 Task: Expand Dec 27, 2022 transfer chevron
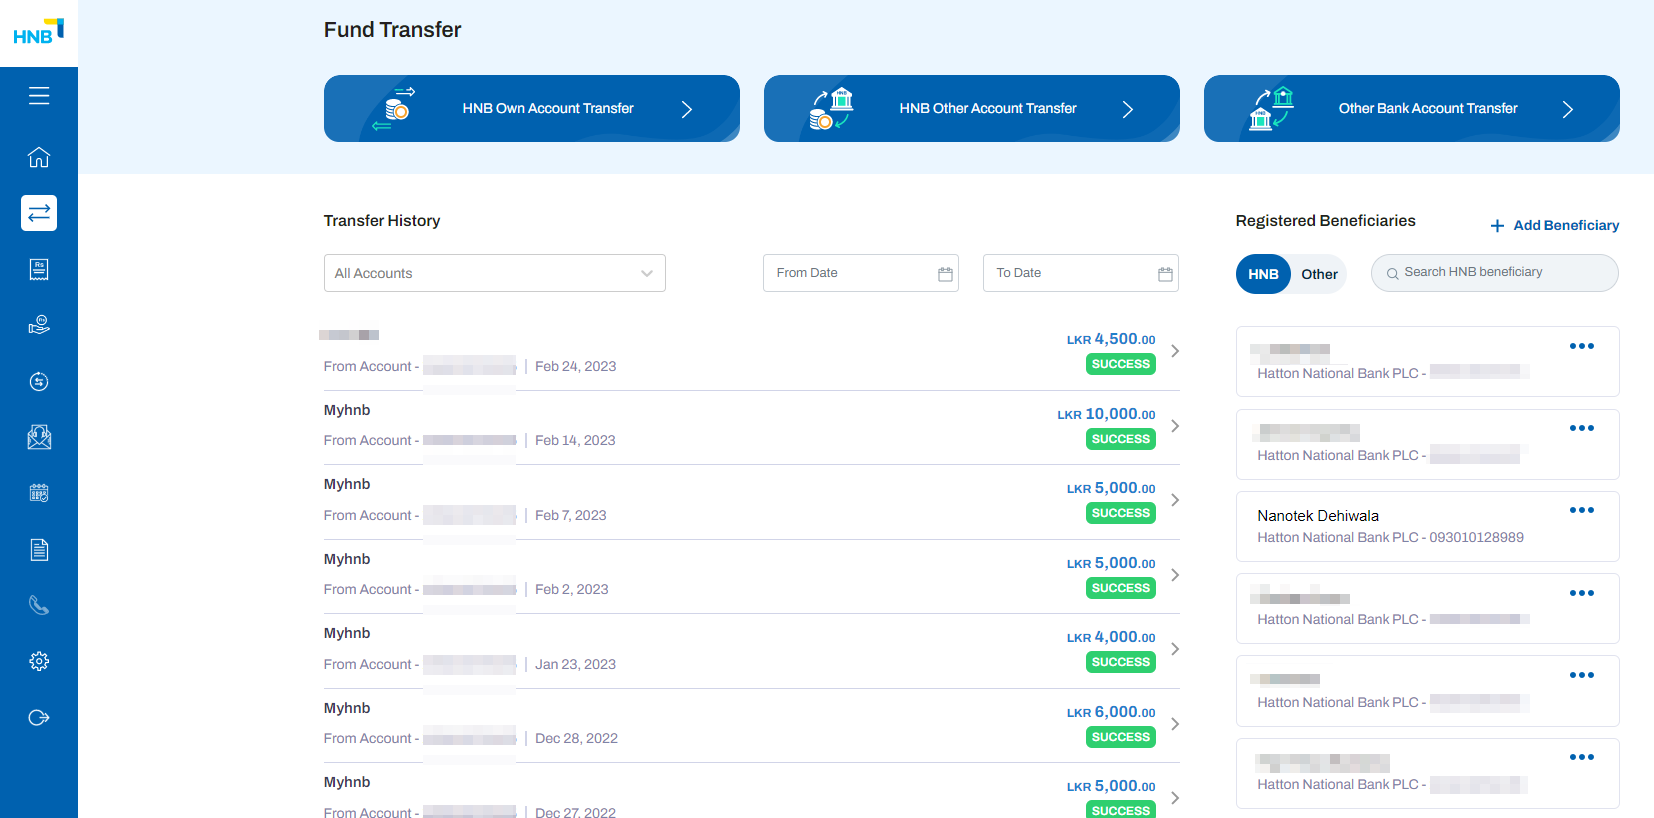click(x=1175, y=798)
